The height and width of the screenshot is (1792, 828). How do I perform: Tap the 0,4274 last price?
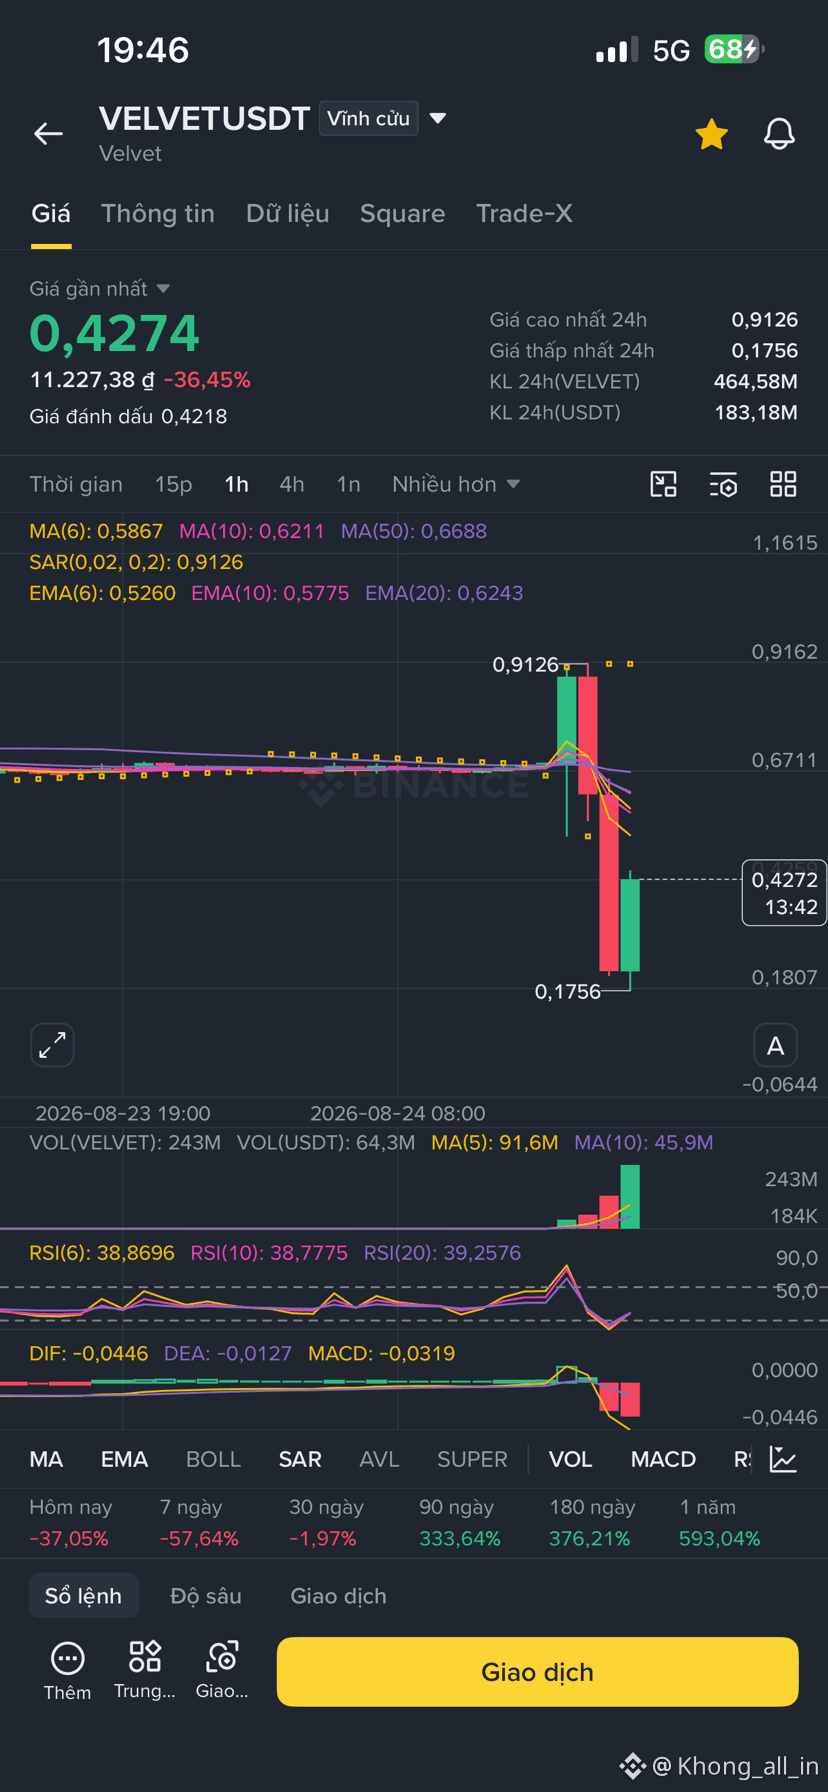(x=115, y=334)
